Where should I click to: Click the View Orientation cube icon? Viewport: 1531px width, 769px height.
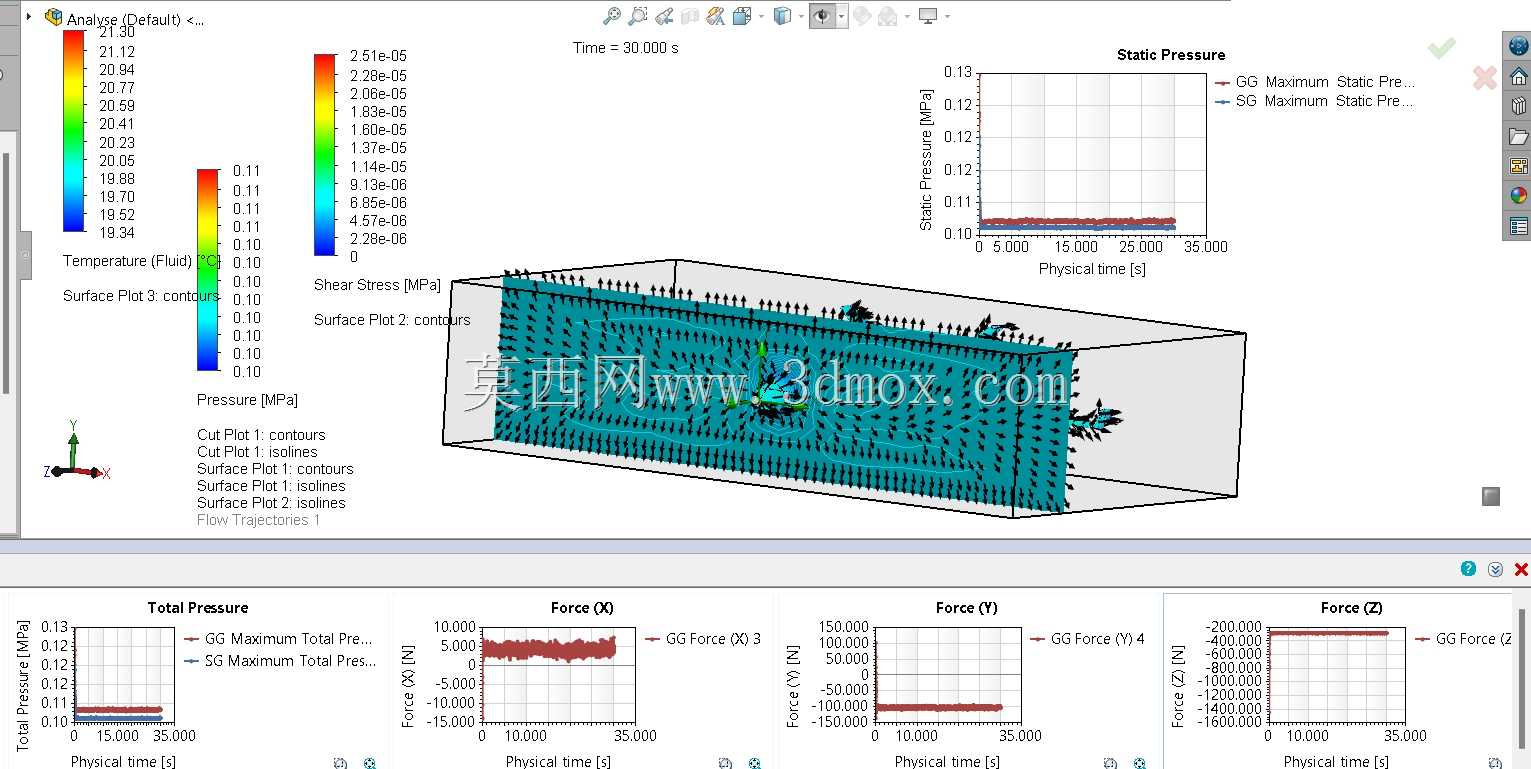coord(742,16)
